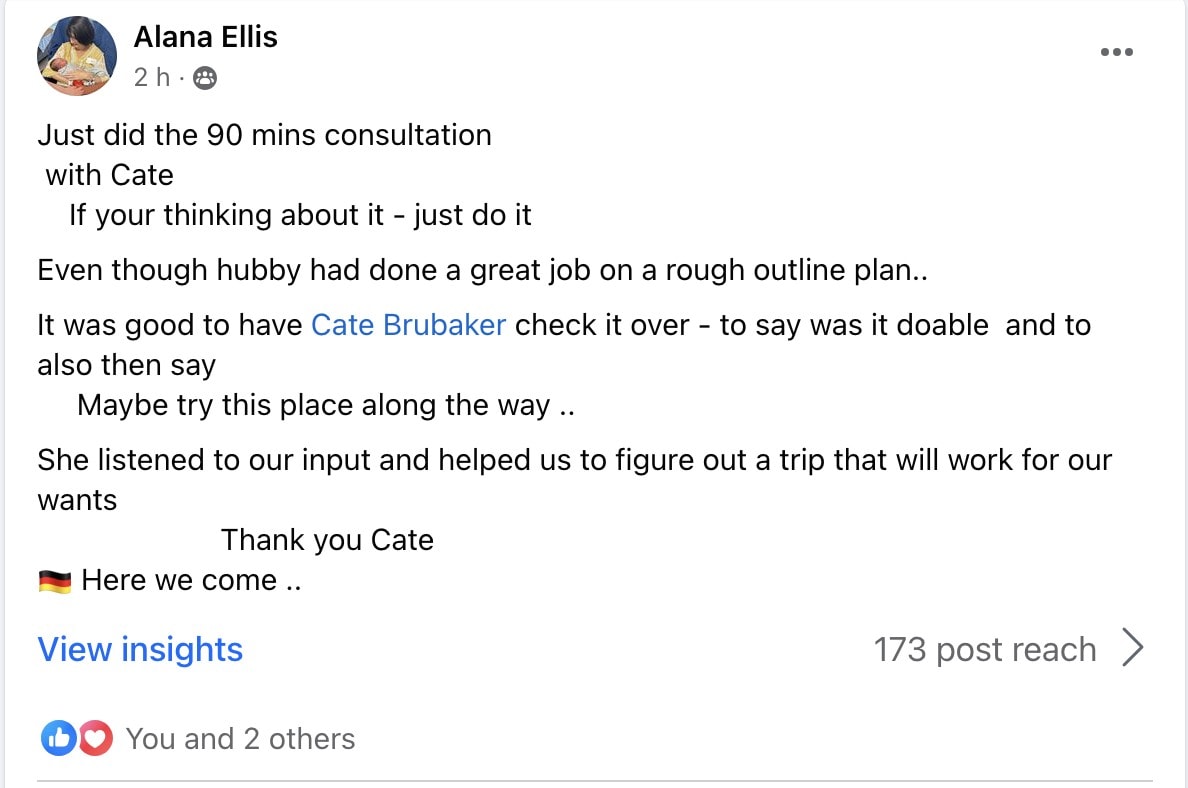Open the Alana Ellis author name

(x=205, y=37)
